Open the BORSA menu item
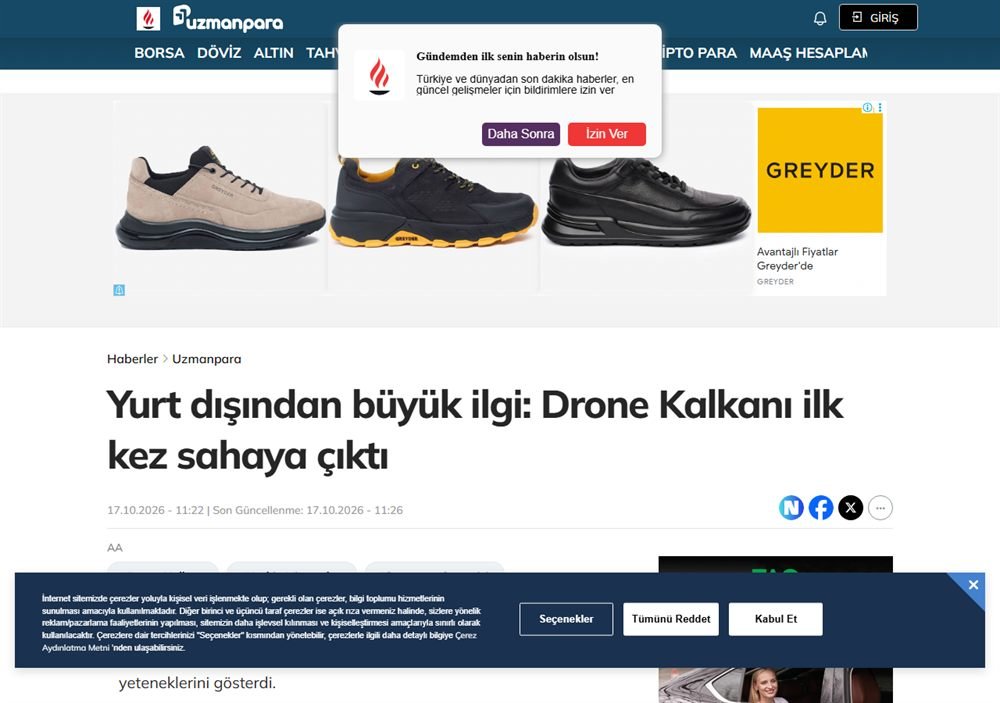This screenshot has width=1000, height=703. click(x=159, y=53)
